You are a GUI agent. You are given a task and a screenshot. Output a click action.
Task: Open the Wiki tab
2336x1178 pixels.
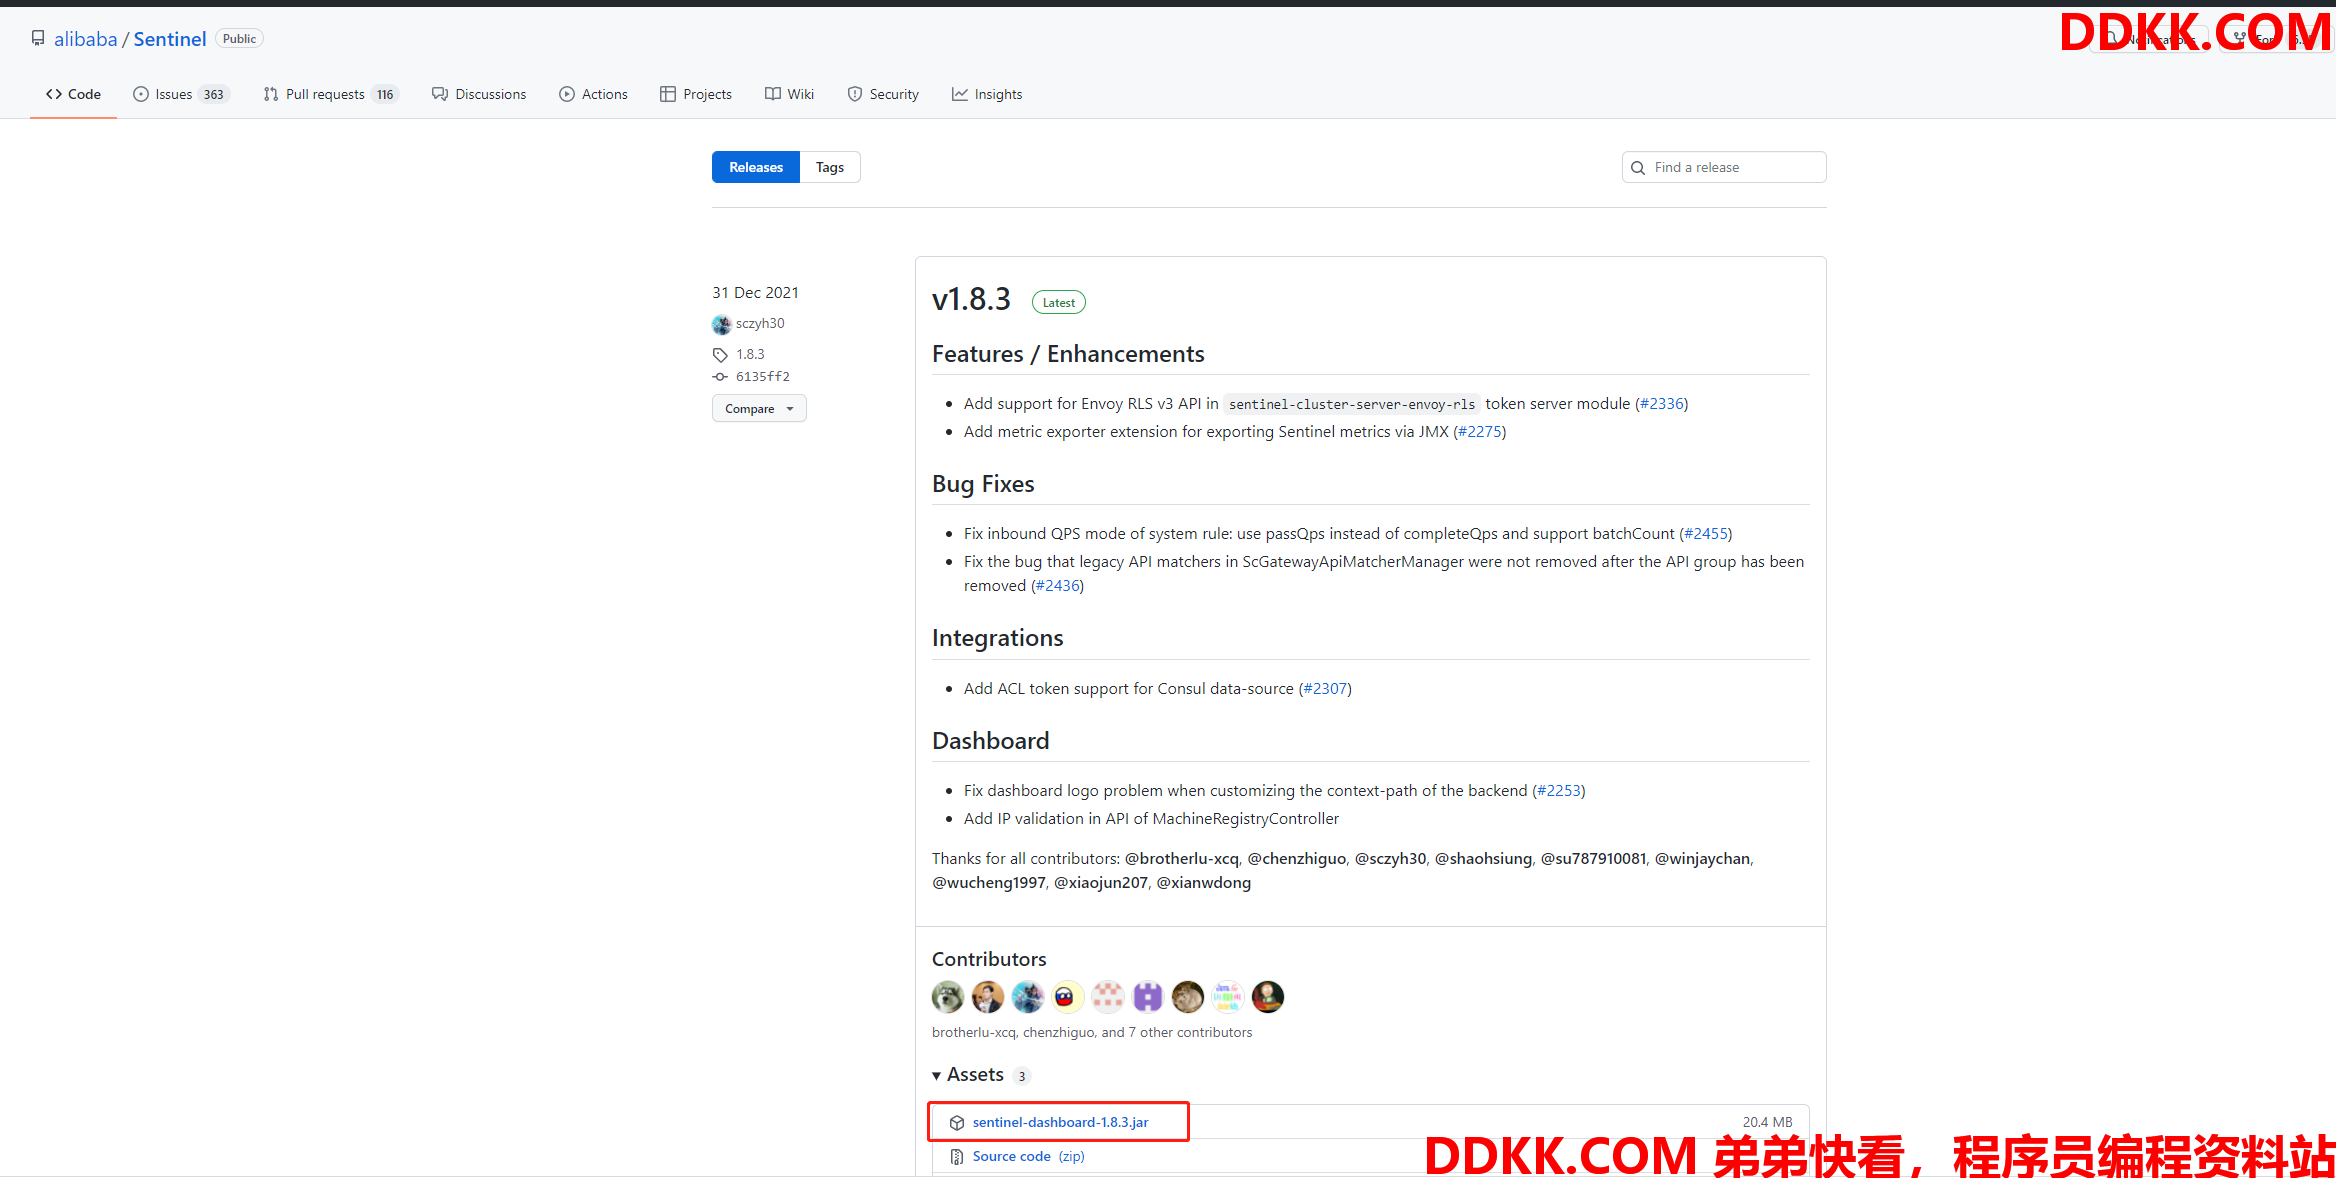(789, 94)
